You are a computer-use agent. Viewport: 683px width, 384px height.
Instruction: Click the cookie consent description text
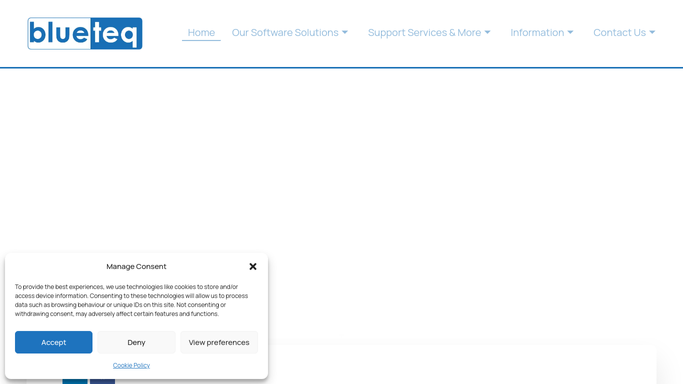coord(131,300)
